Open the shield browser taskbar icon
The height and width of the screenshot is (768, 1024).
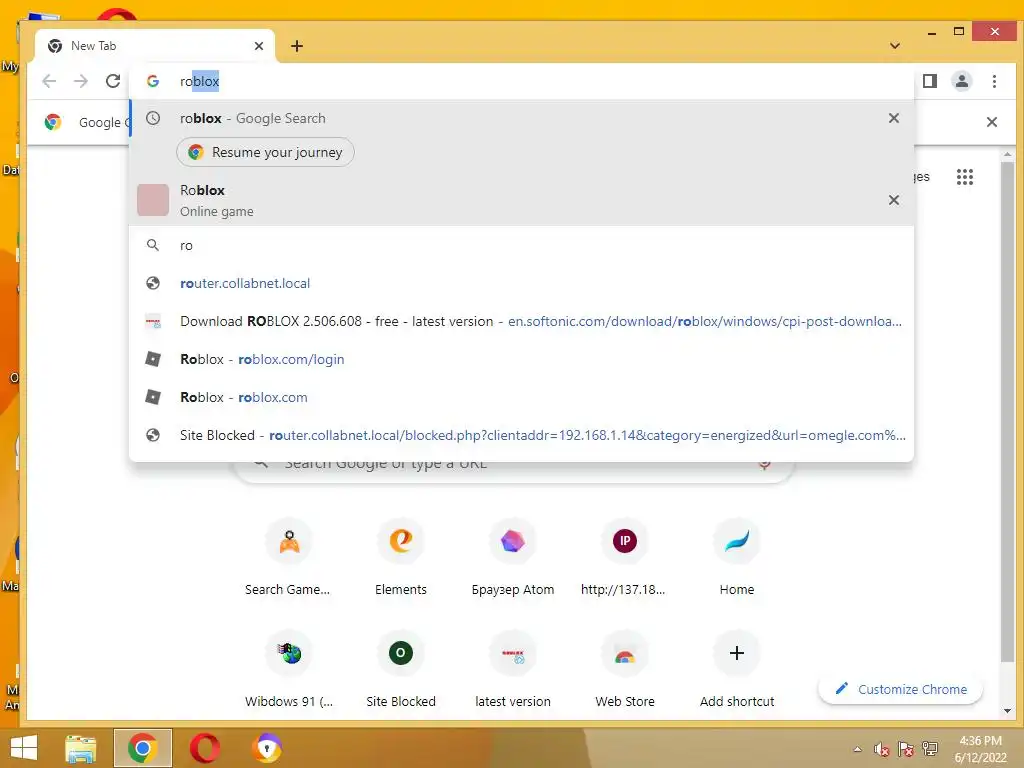coord(267,748)
